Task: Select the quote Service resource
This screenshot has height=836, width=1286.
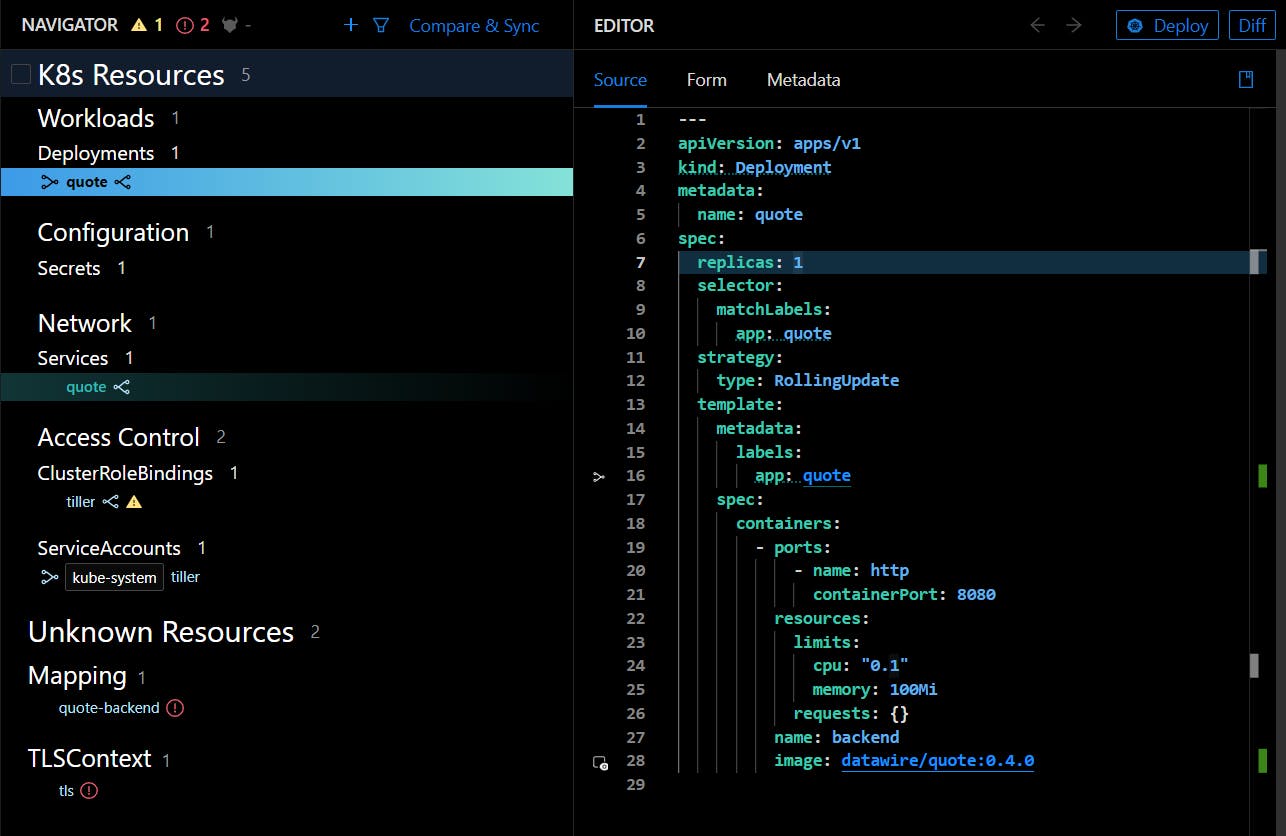Action: click(x=287, y=387)
